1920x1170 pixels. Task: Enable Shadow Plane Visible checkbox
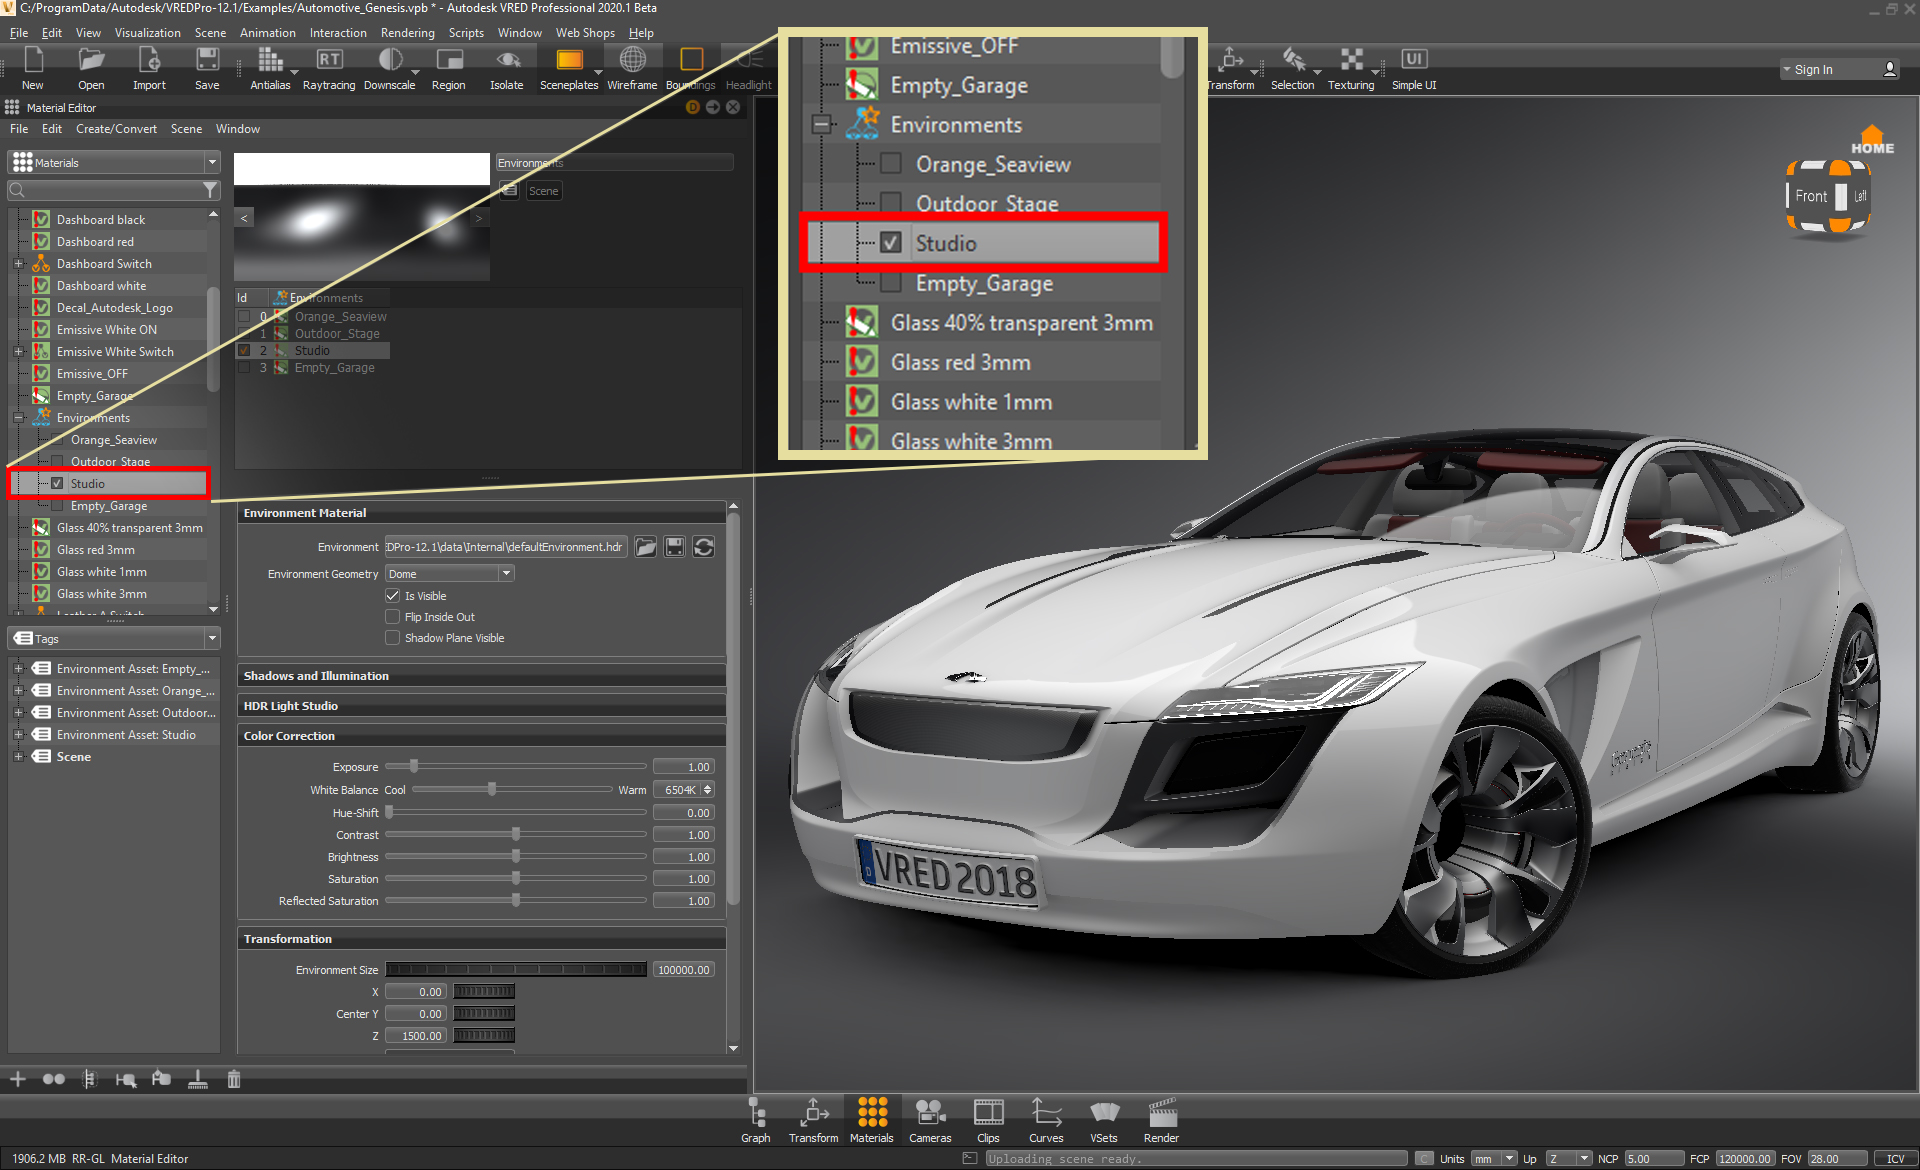[393, 638]
